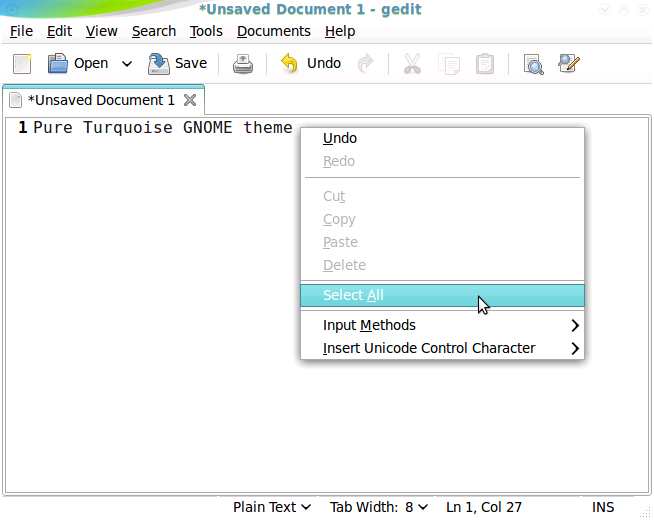Expand Insert Unicode Control Character submenu

point(443,348)
